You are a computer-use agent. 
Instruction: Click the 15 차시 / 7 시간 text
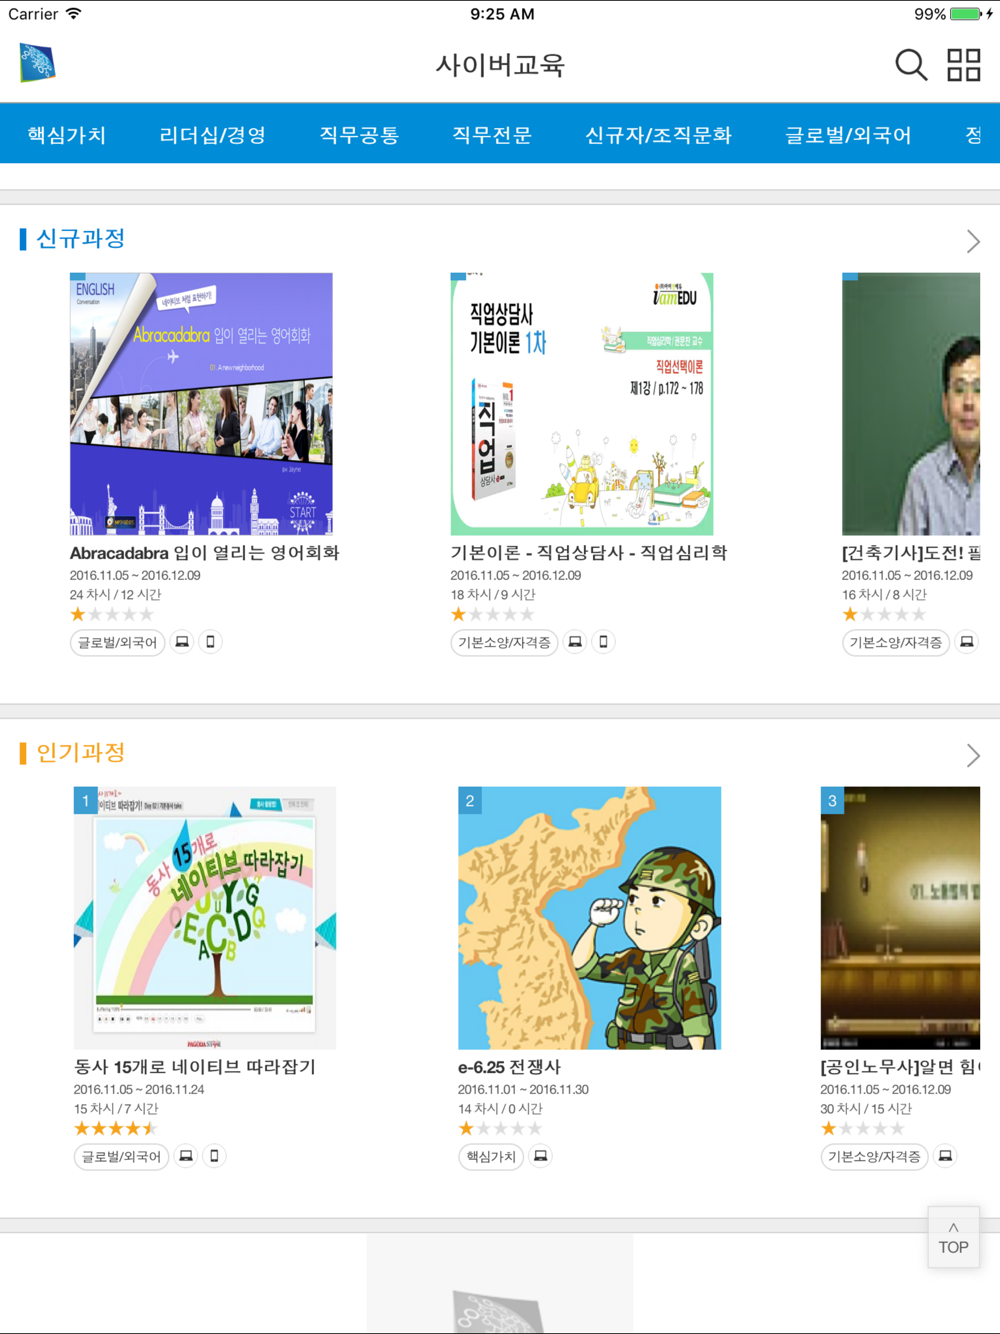(116, 1108)
